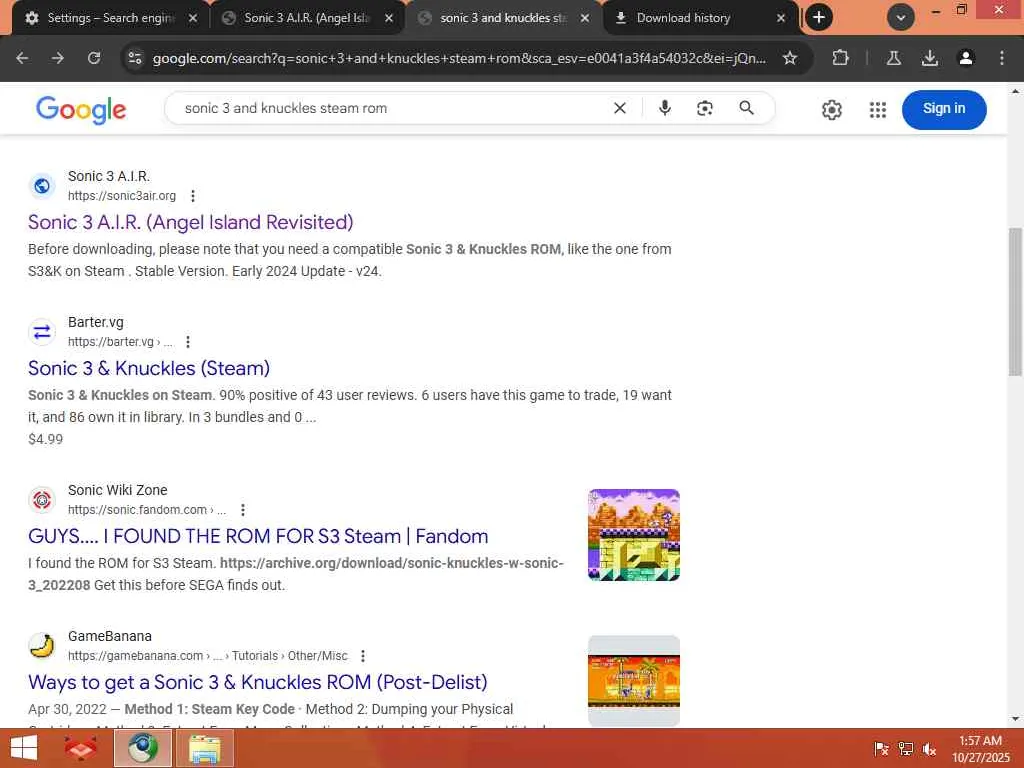Close the Settings – Search engine tab
The image size is (1024, 768).
[x=193, y=18]
